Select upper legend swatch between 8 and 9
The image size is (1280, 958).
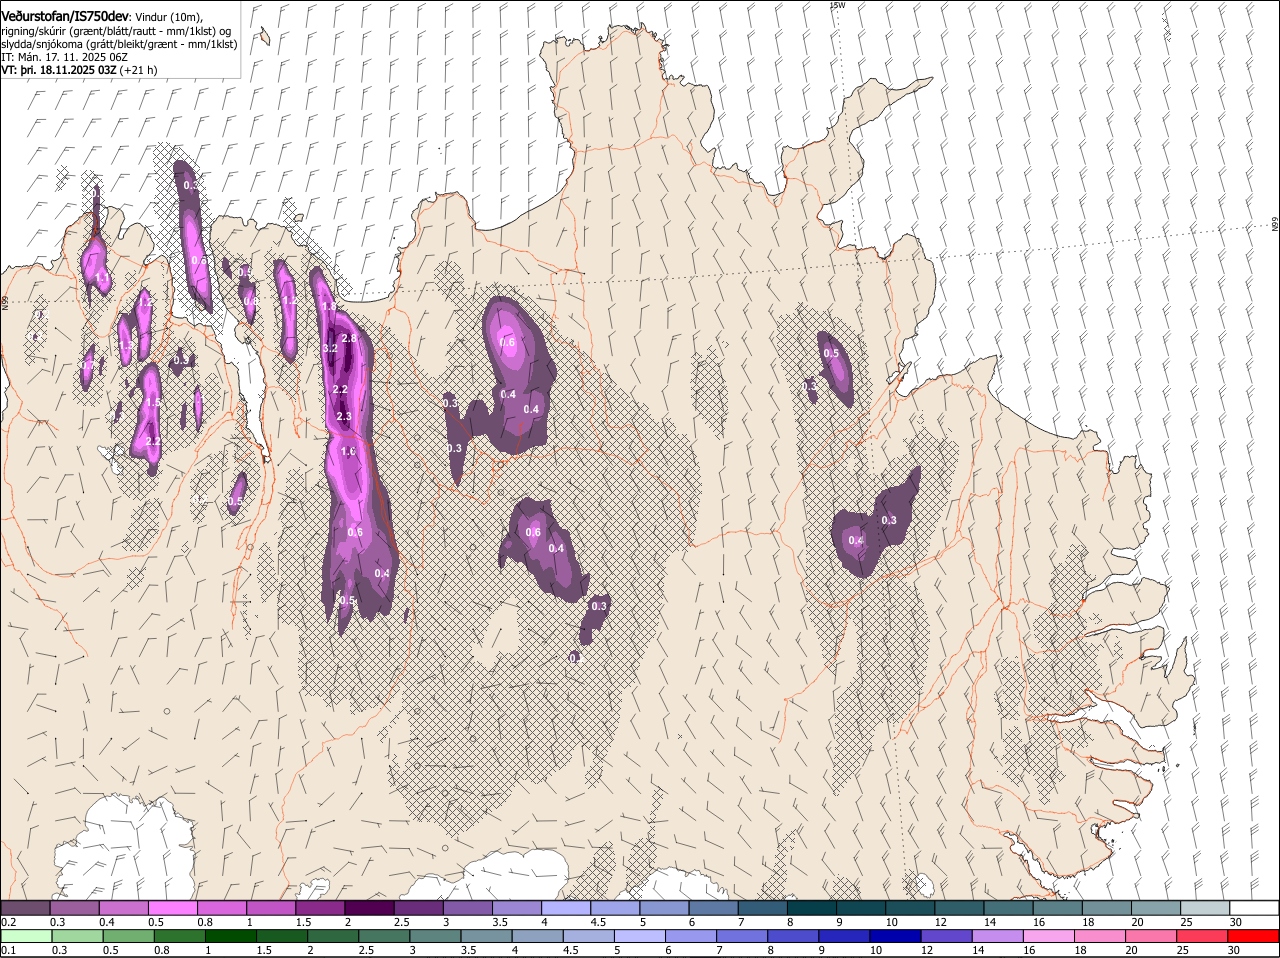click(811, 907)
